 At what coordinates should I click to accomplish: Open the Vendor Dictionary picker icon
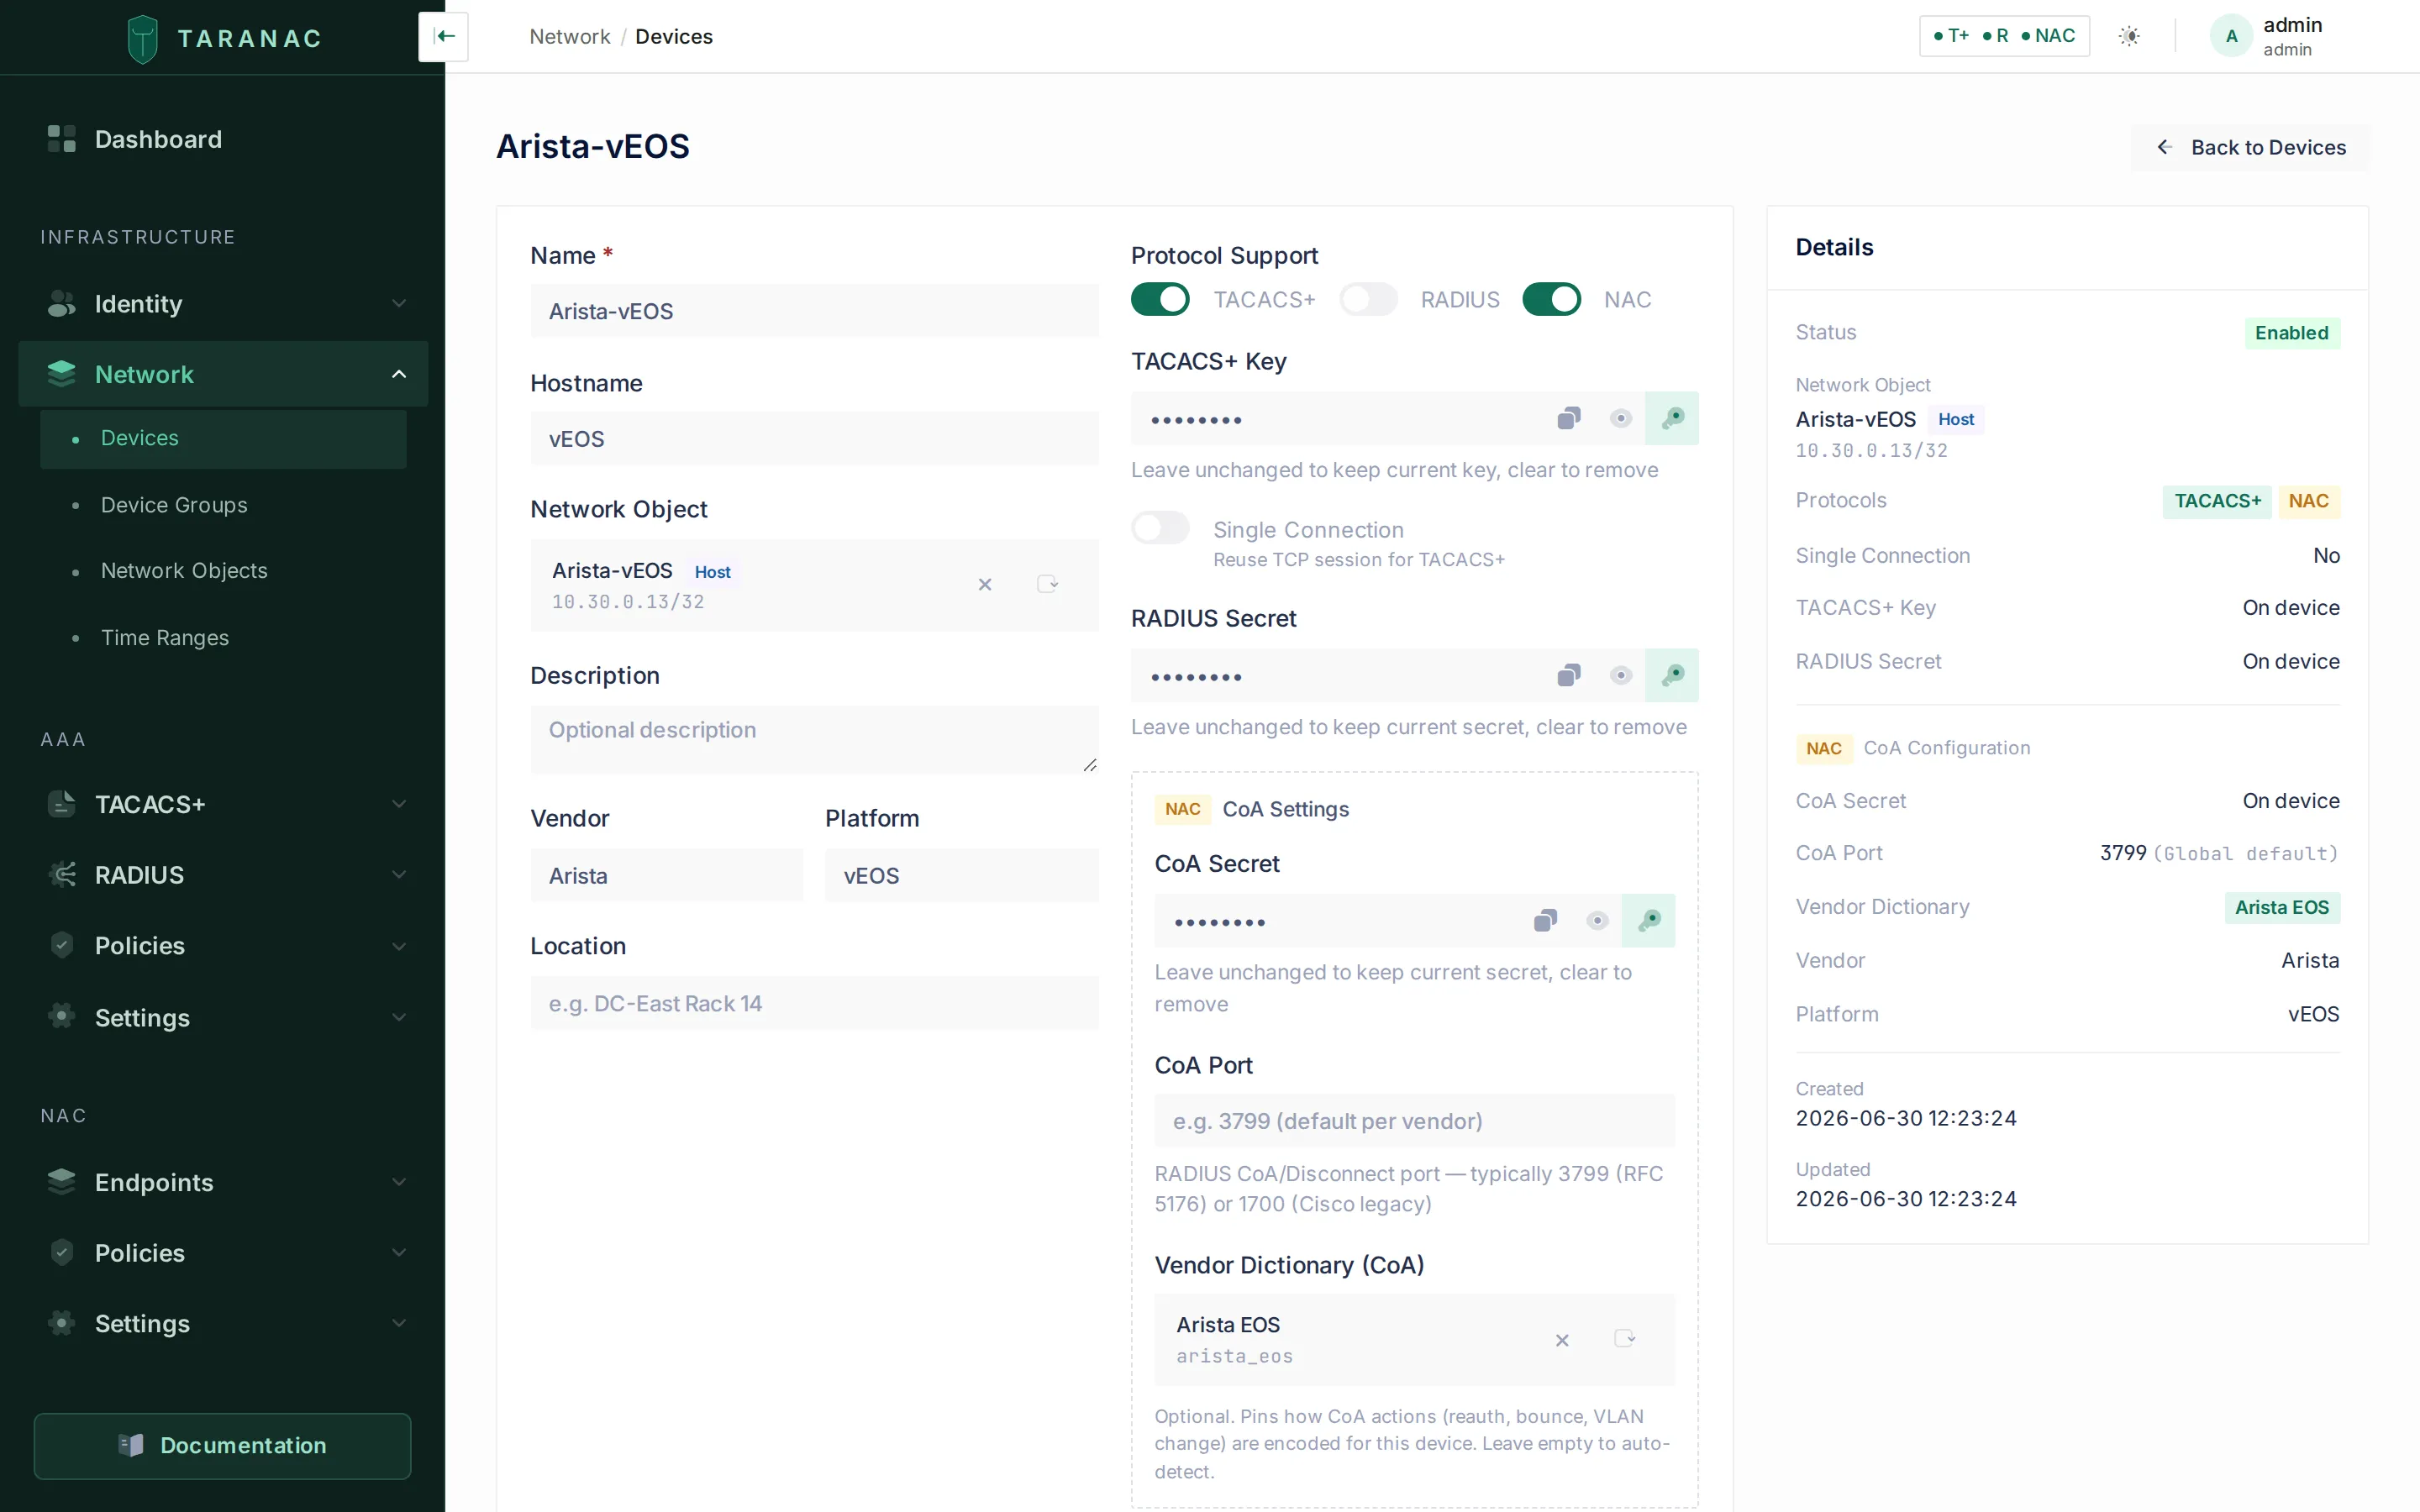pyautogui.click(x=1625, y=1339)
